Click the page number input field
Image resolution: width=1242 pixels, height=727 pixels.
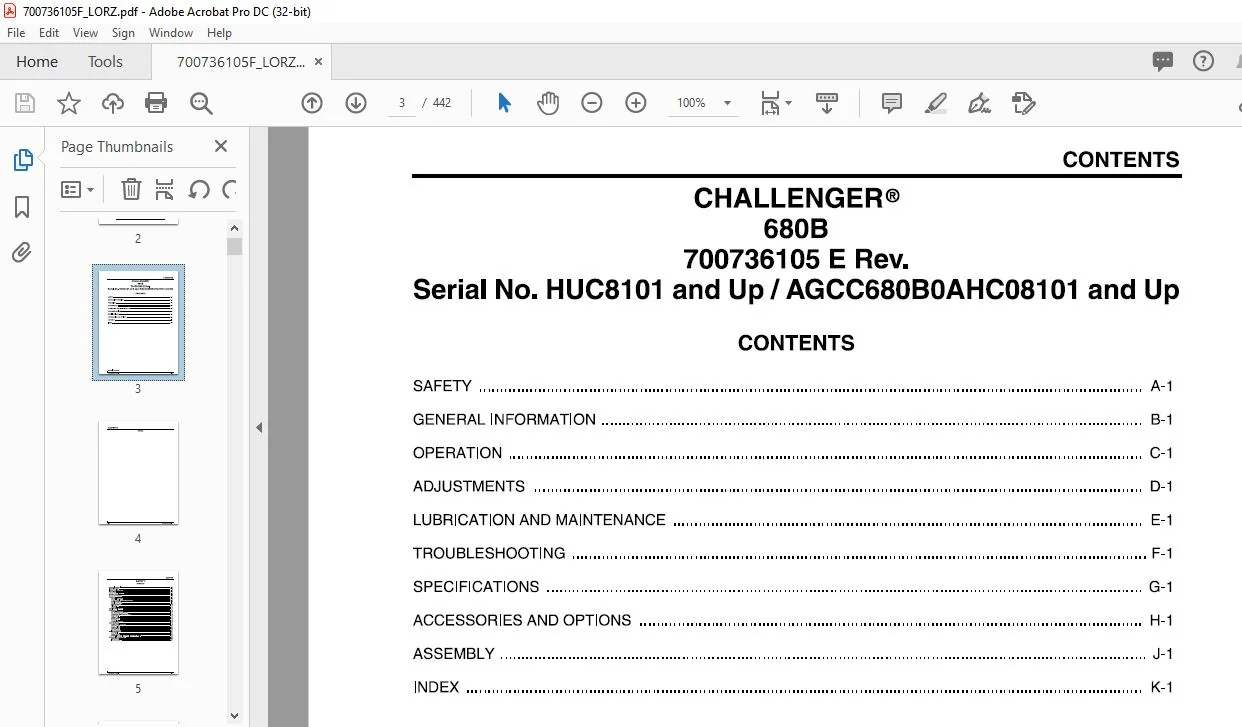(401, 103)
